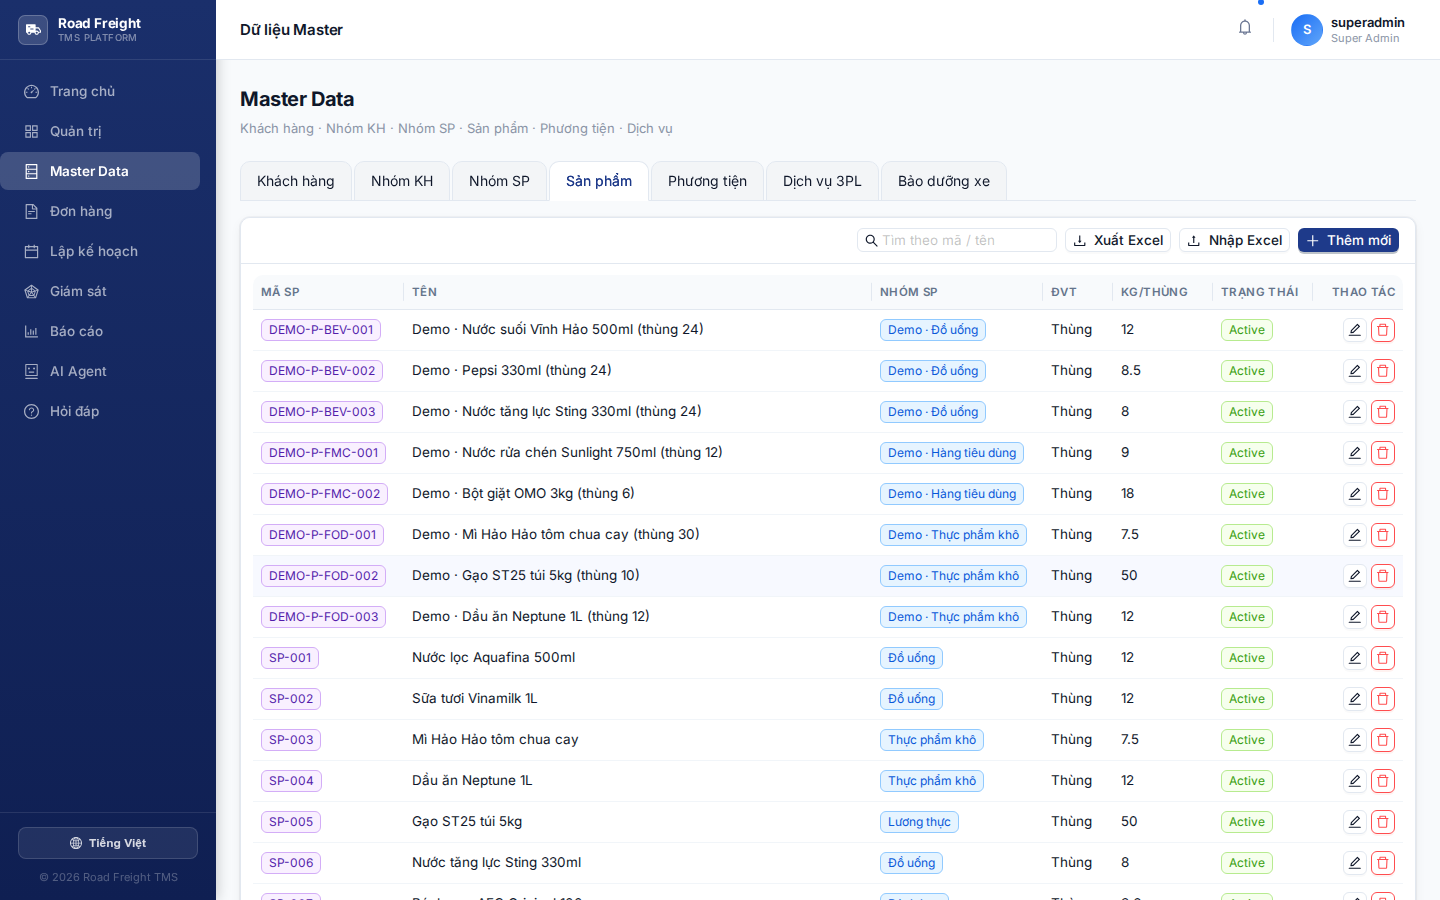Open Giám sát in sidebar
Image resolution: width=1440 pixels, height=900 pixels.
click(x=100, y=291)
